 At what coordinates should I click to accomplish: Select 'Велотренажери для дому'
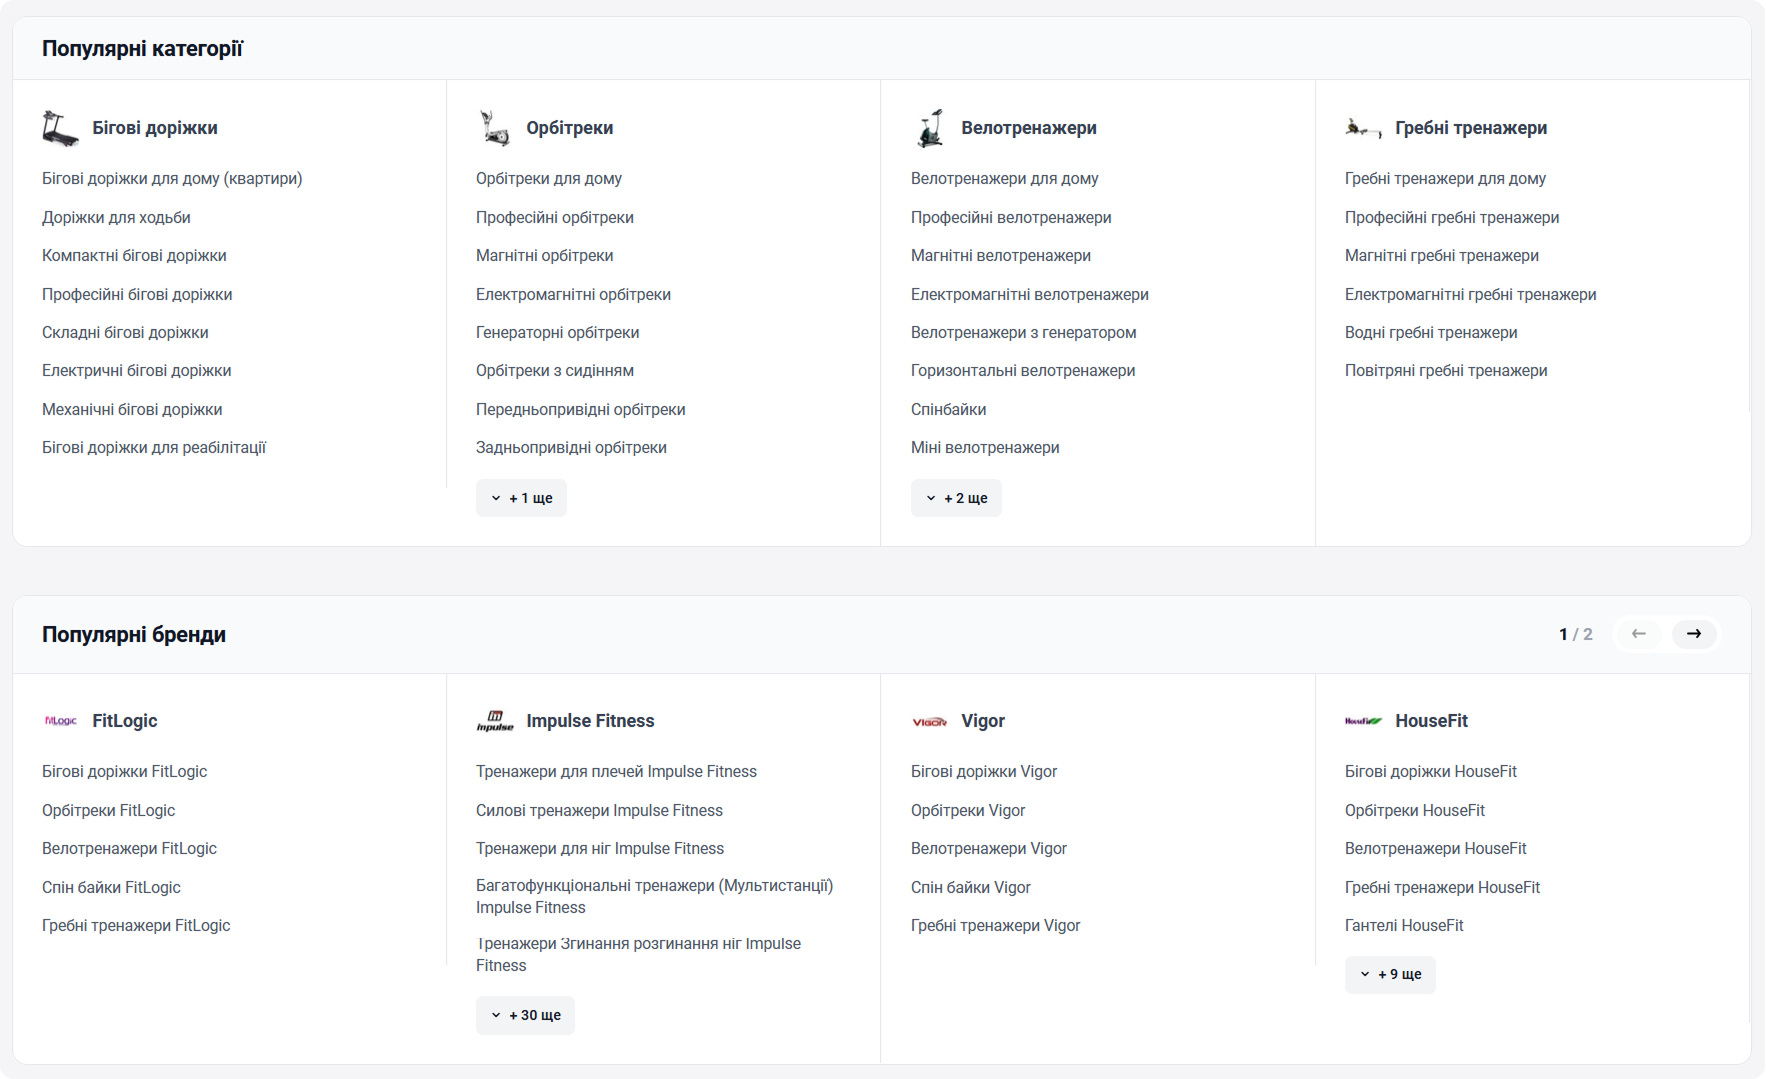[x=1005, y=179]
